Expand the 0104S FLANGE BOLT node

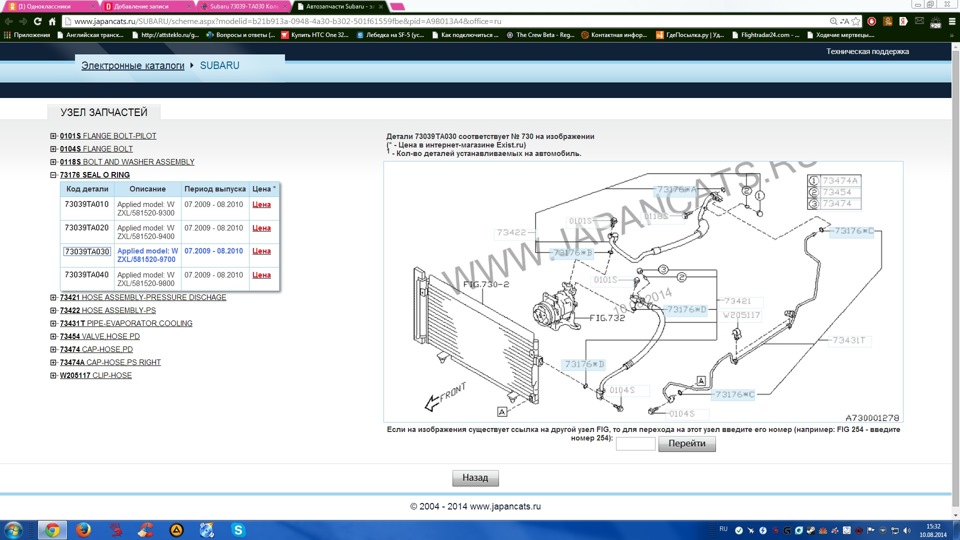(x=53, y=149)
